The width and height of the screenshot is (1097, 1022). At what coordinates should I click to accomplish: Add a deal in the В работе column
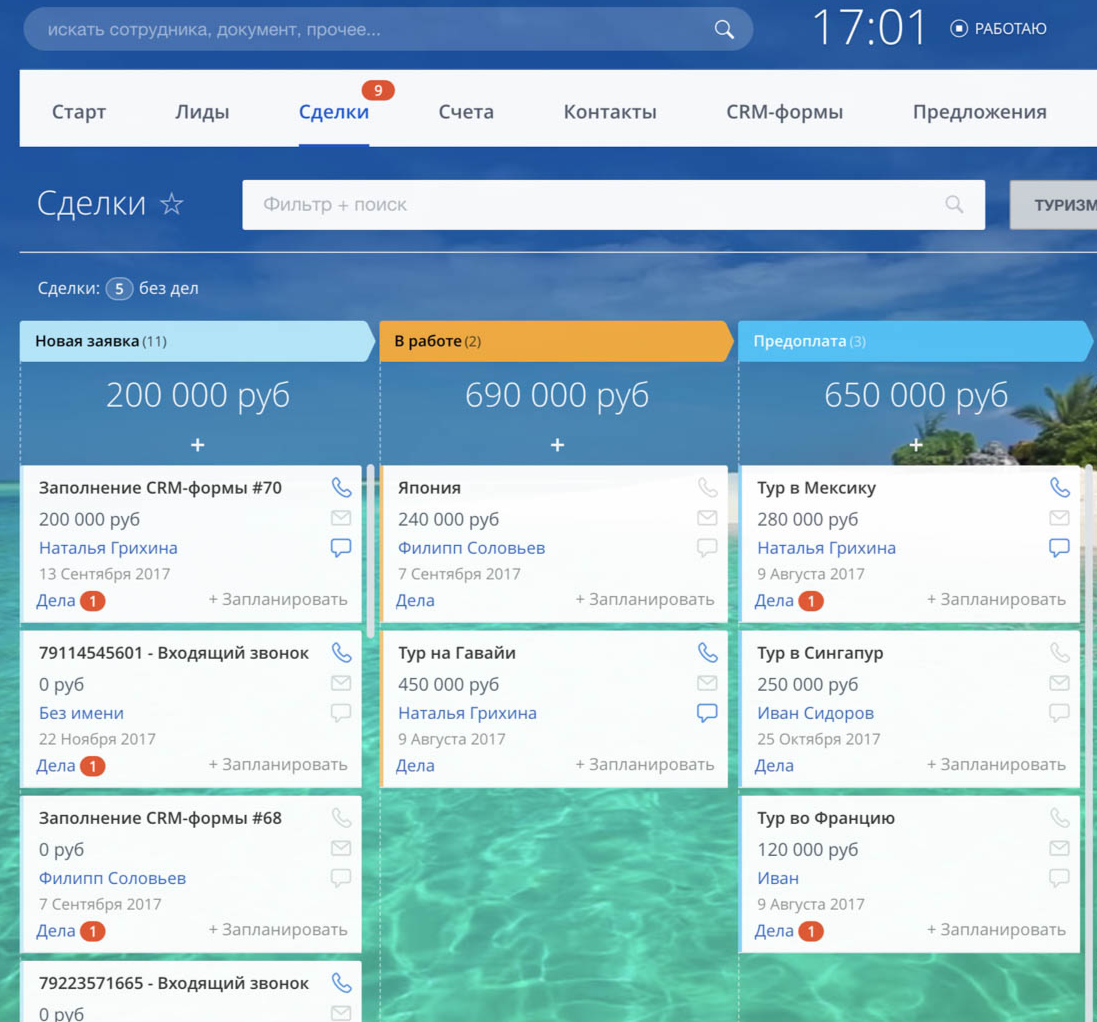pos(558,445)
